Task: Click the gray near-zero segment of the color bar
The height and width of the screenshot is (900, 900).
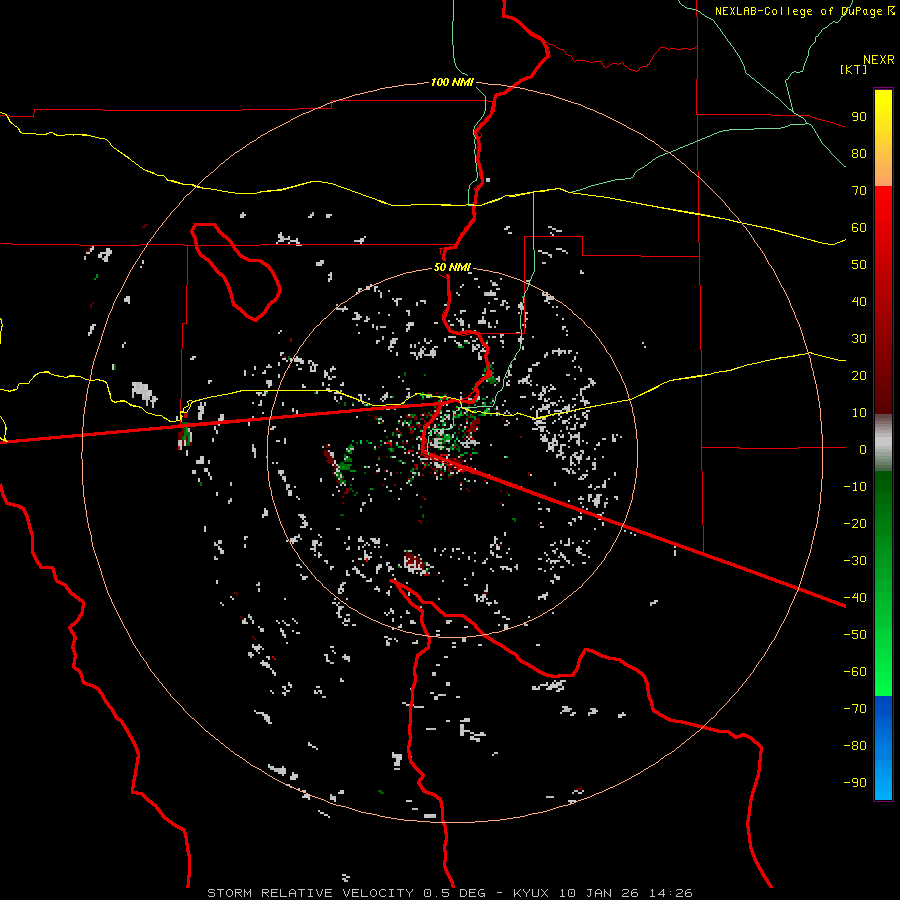Action: (x=883, y=443)
